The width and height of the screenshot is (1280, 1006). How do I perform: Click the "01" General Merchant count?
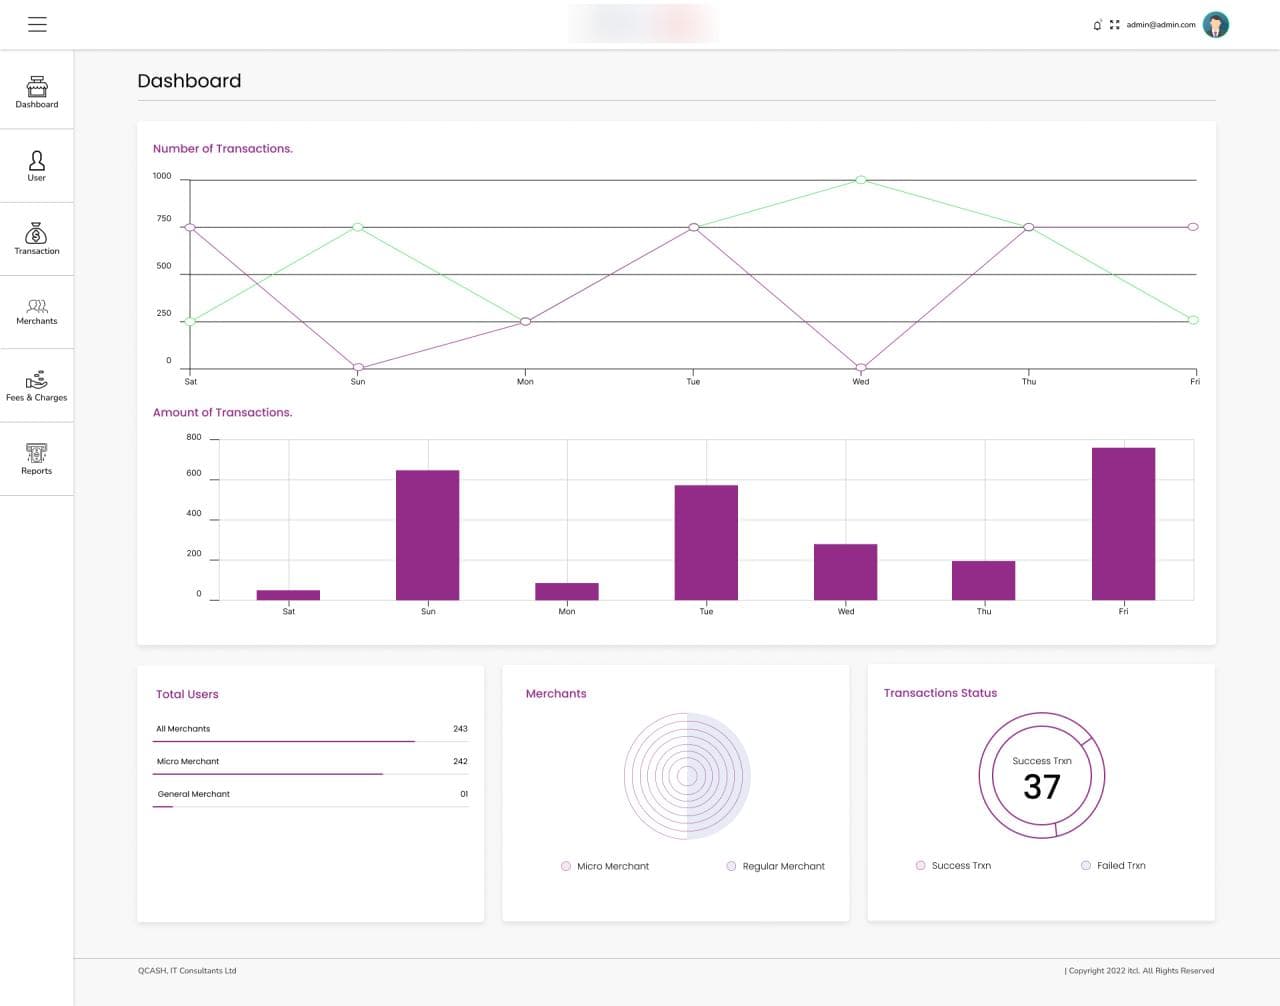pos(464,794)
